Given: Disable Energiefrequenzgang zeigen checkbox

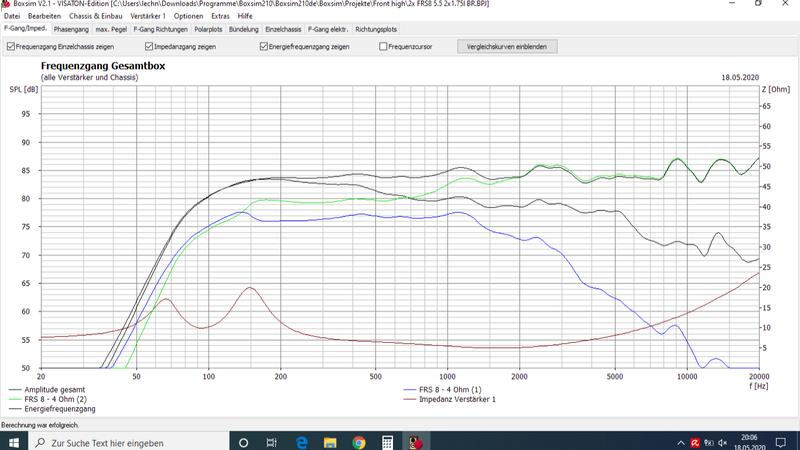Looking at the screenshot, I should tap(263, 46).
